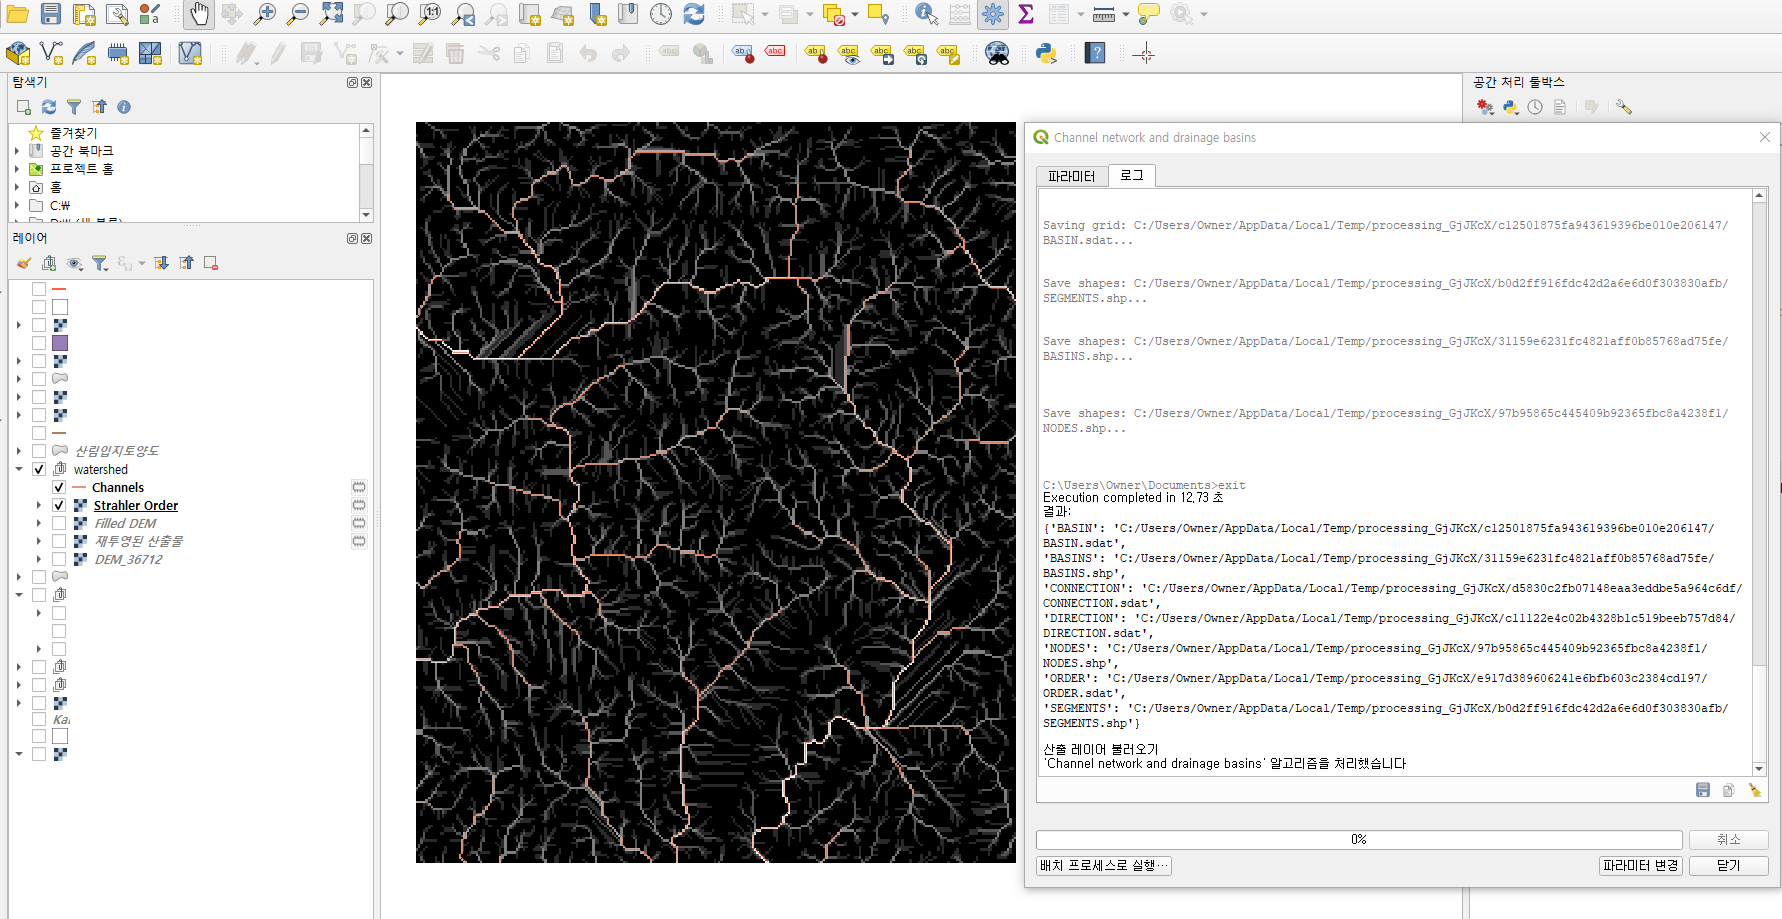Select the 홈 item in Browser

click(x=56, y=187)
